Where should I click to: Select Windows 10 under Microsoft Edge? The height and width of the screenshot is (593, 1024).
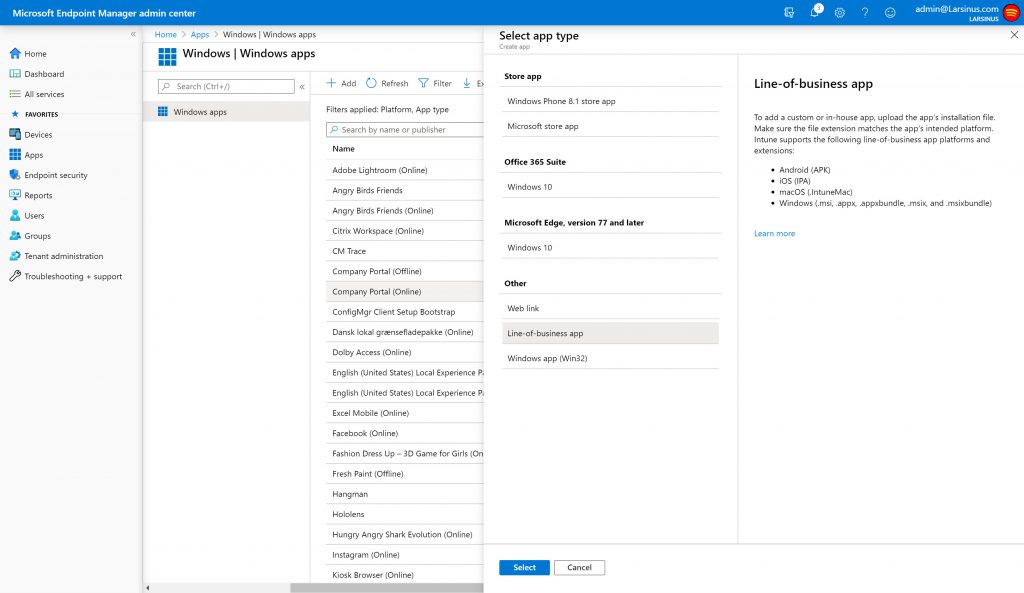[611, 248]
